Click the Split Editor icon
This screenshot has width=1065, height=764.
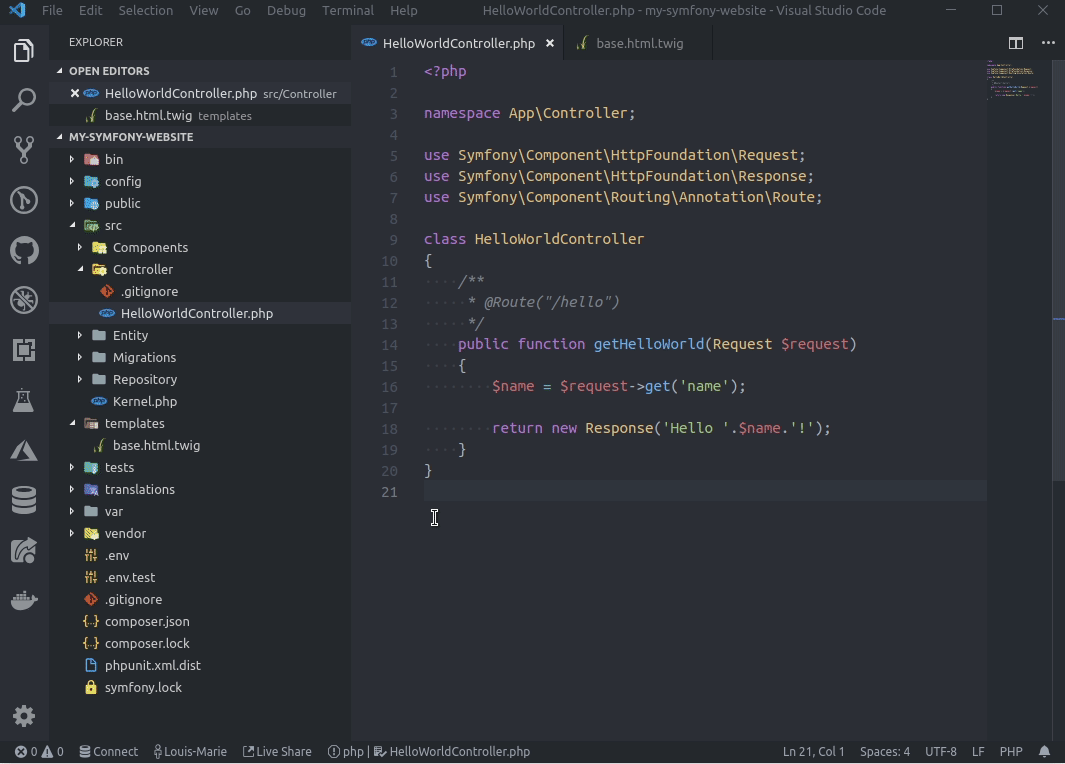(1015, 43)
